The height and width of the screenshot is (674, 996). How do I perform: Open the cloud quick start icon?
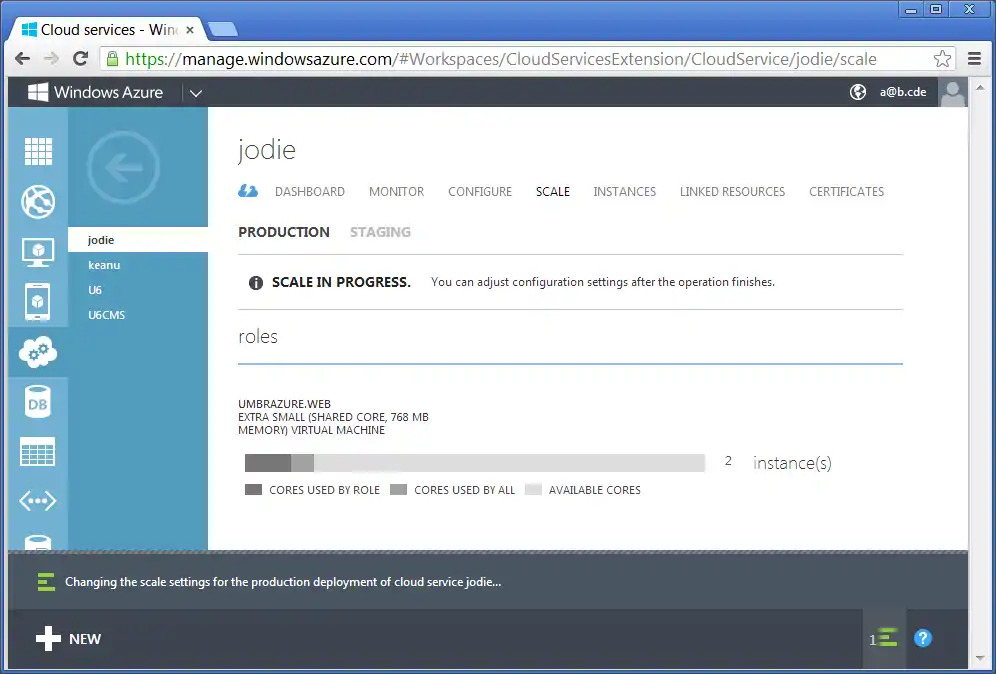248,191
